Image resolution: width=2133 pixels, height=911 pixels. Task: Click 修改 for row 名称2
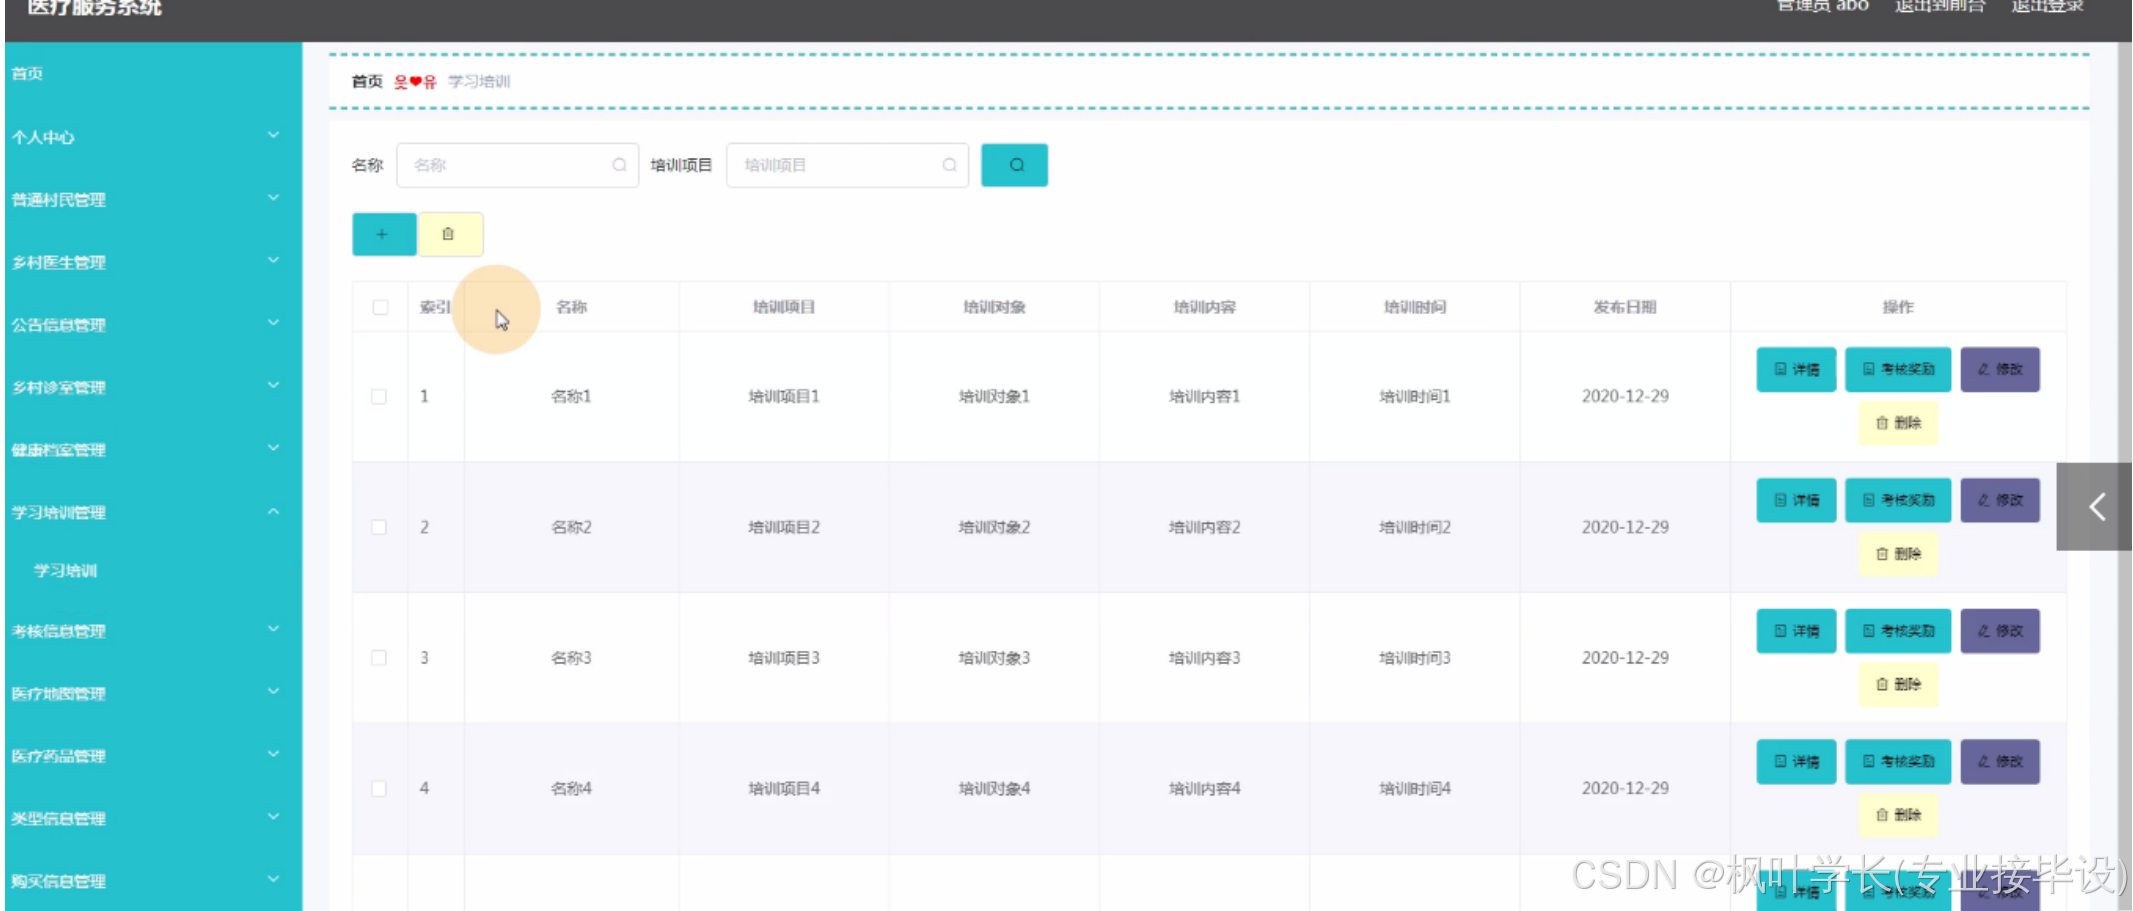pyautogui.click(x=2000, y=500)
